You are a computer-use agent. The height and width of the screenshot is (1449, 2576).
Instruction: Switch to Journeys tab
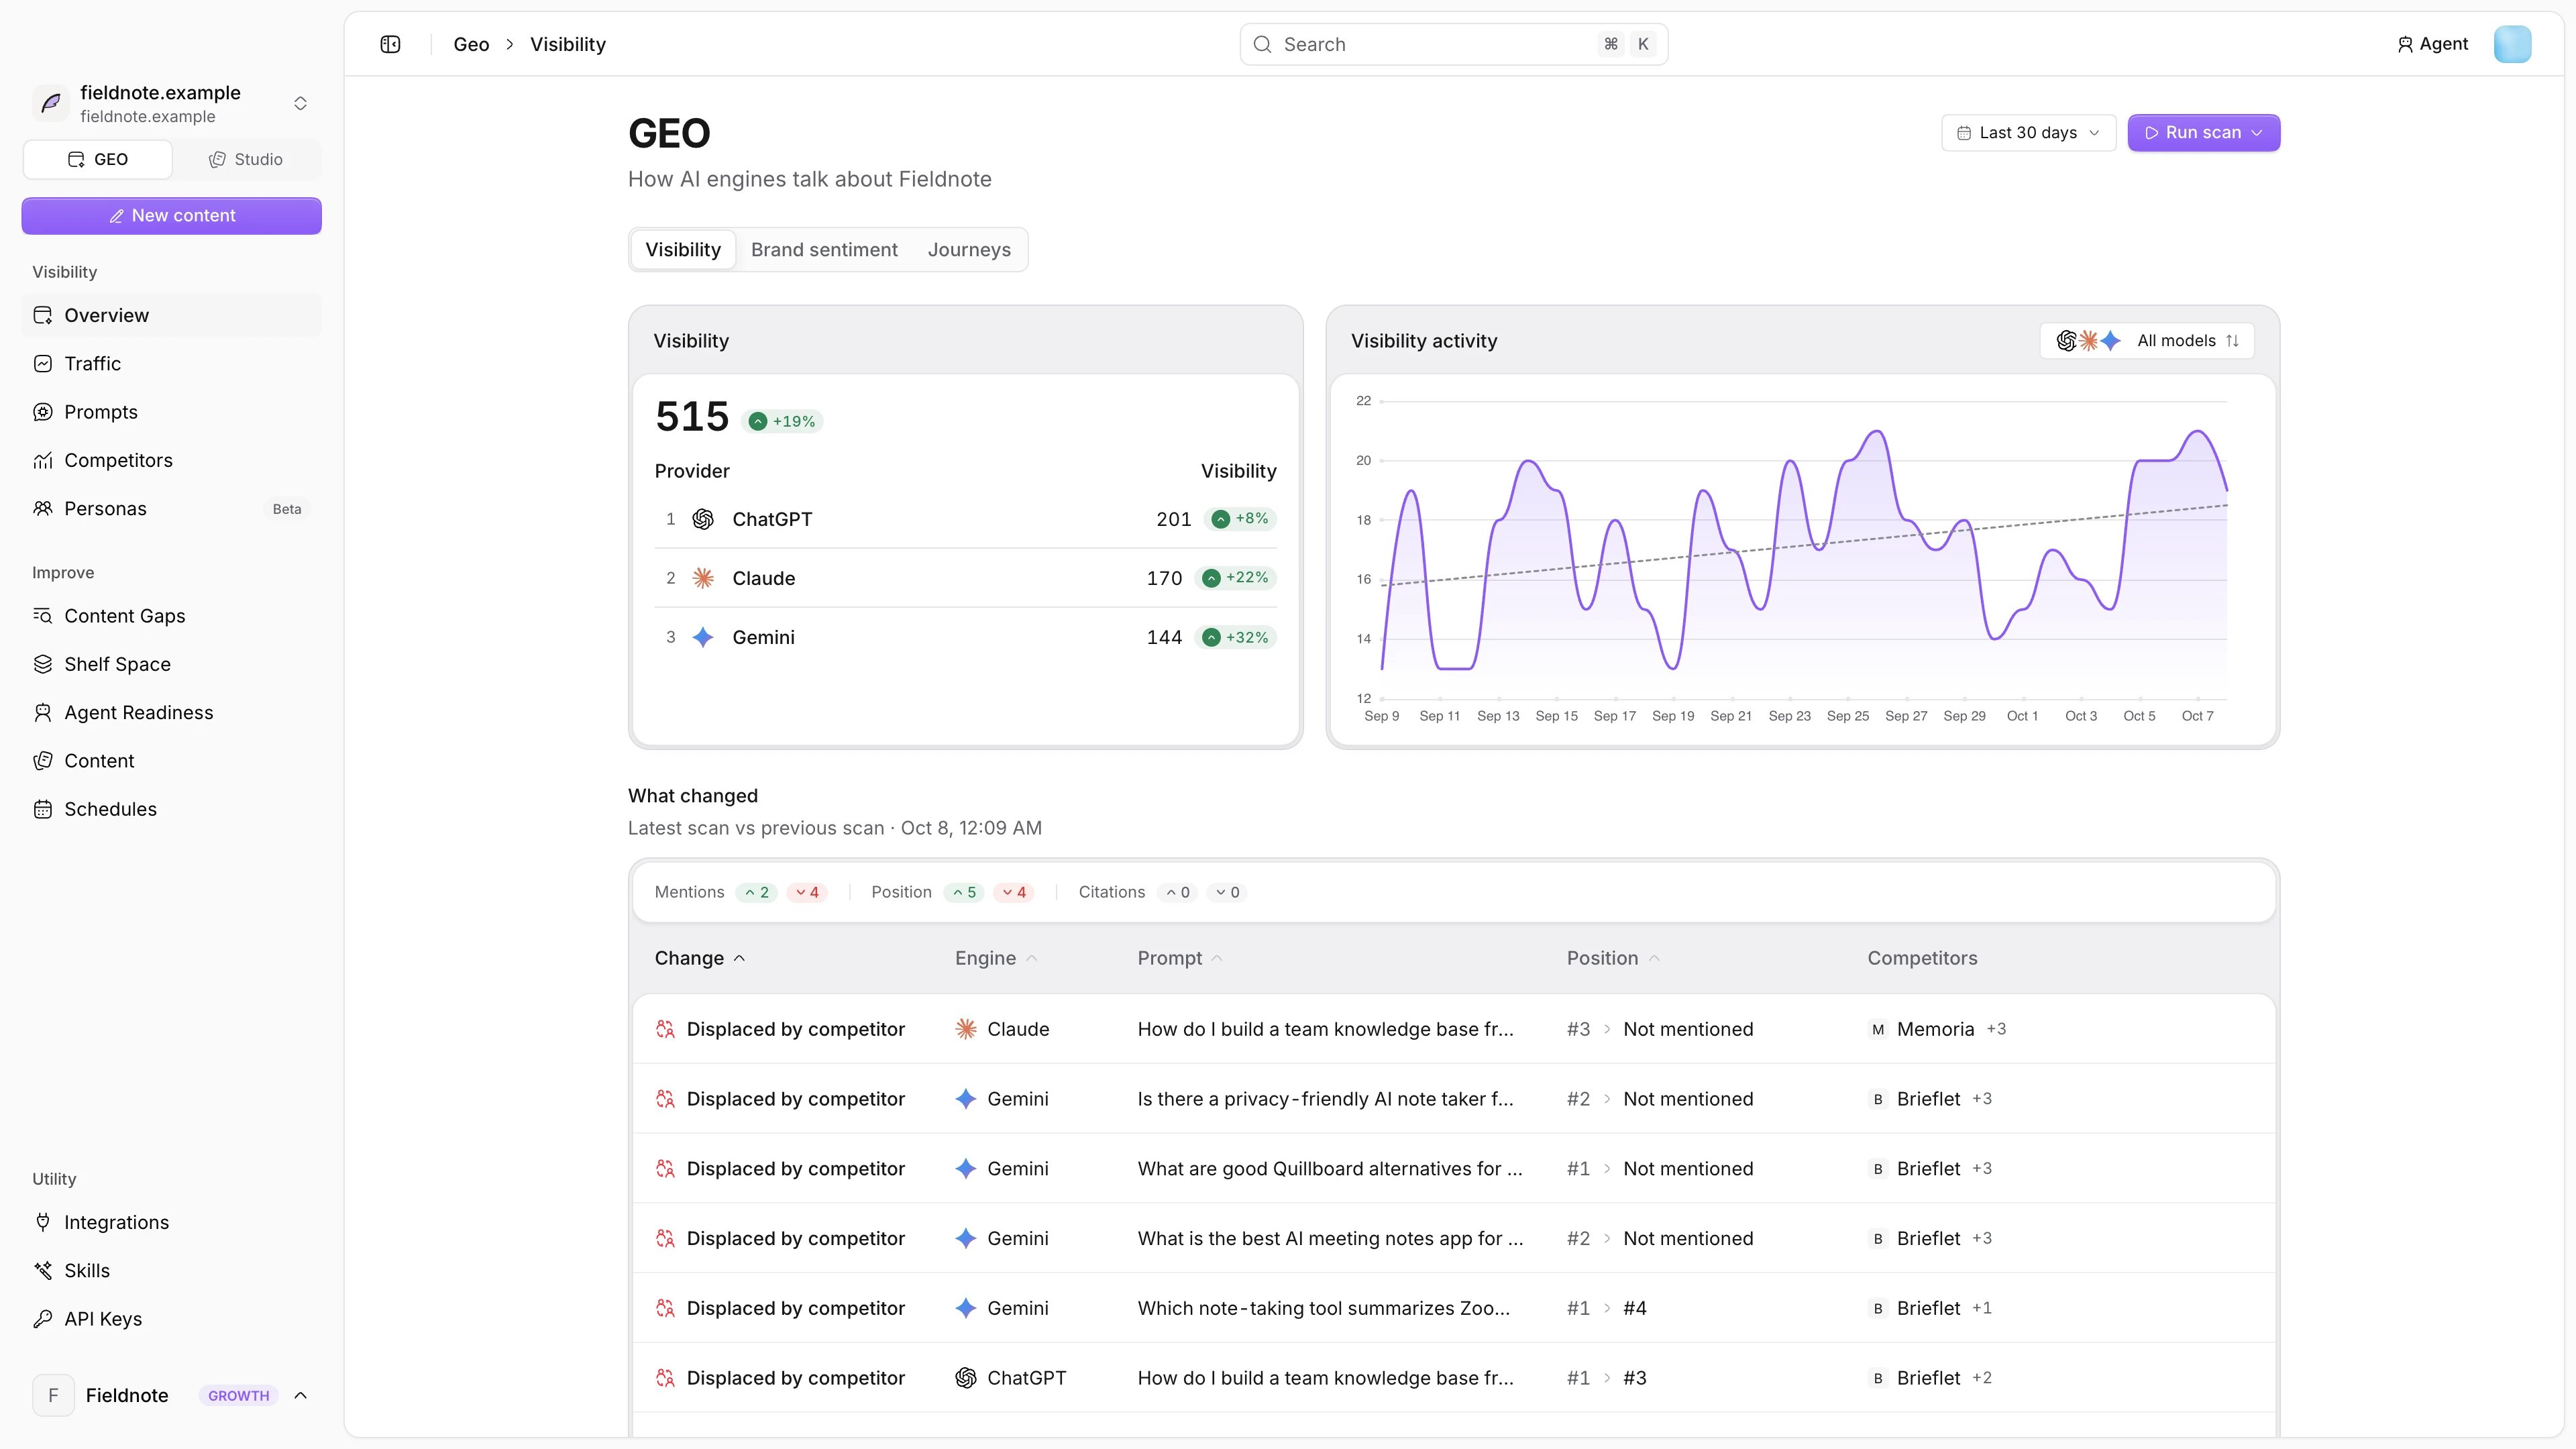[969, 250]
